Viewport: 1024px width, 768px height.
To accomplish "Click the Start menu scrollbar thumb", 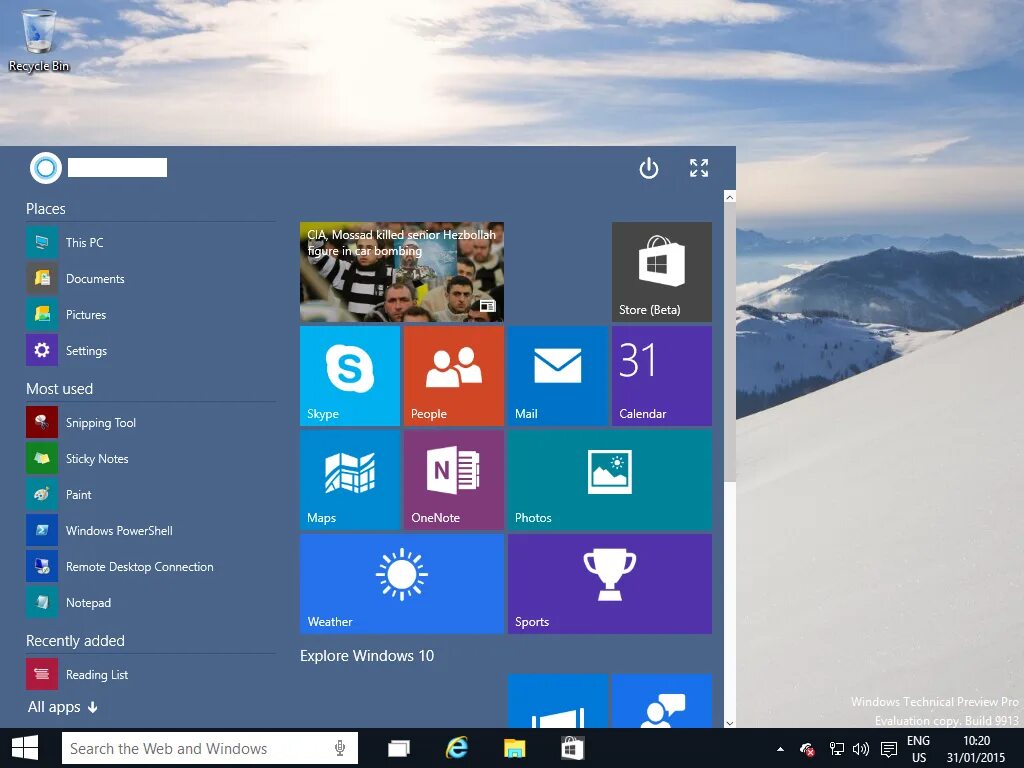I will point(729,343).
